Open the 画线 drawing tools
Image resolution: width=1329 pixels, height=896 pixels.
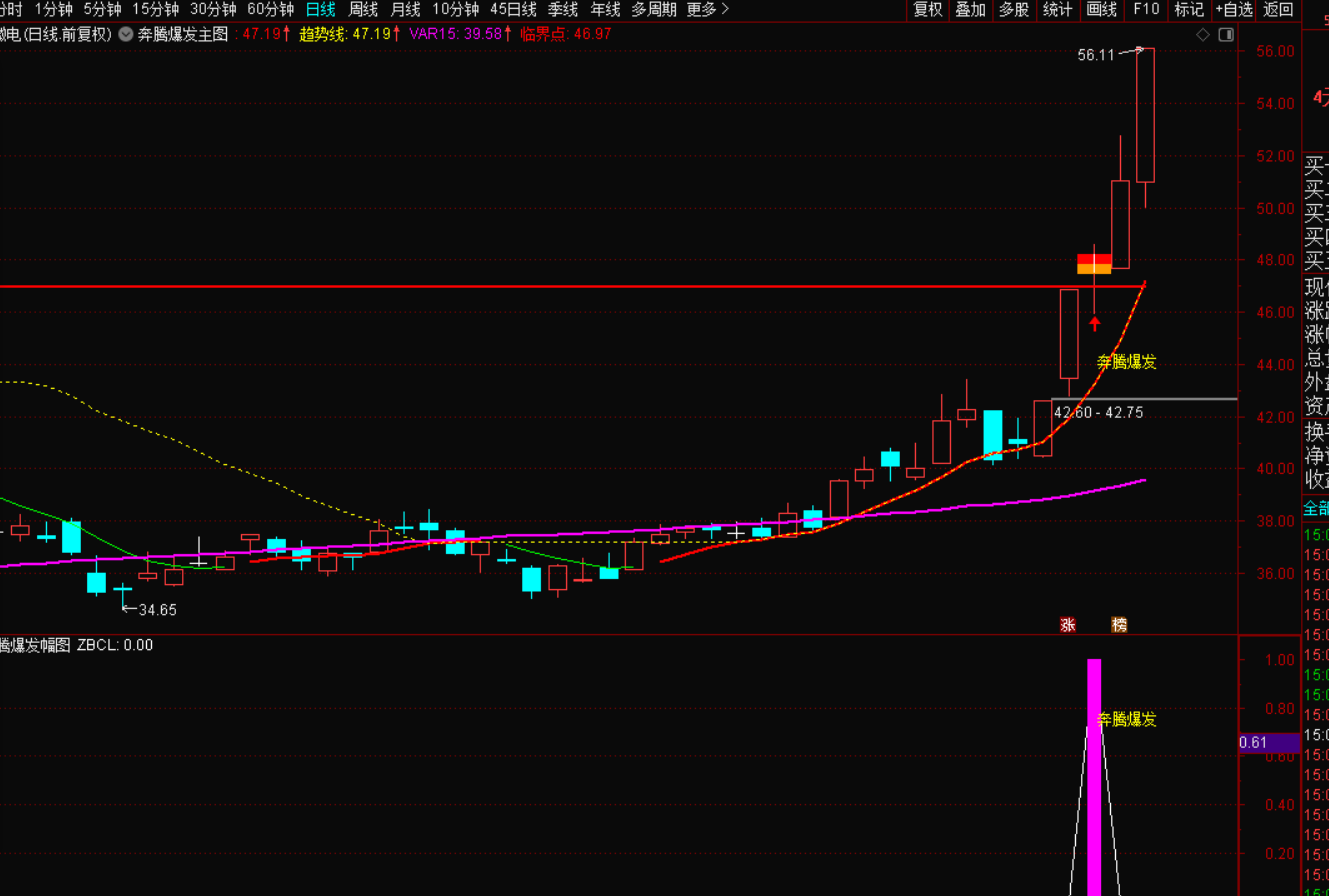click(x=1101, y=10)
